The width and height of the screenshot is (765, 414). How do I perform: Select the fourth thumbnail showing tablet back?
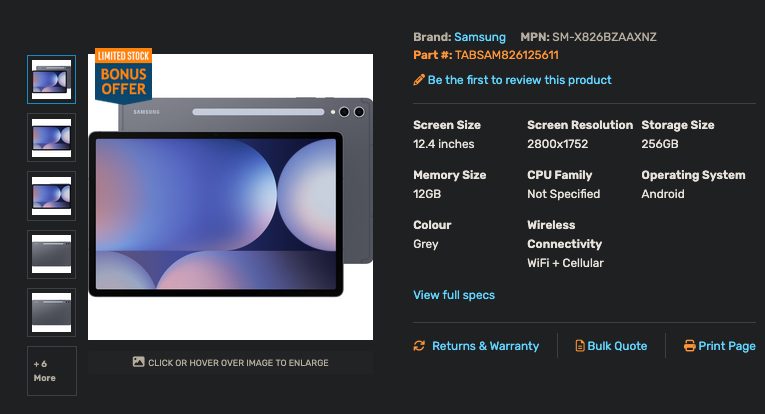click(x=51, y=254)
